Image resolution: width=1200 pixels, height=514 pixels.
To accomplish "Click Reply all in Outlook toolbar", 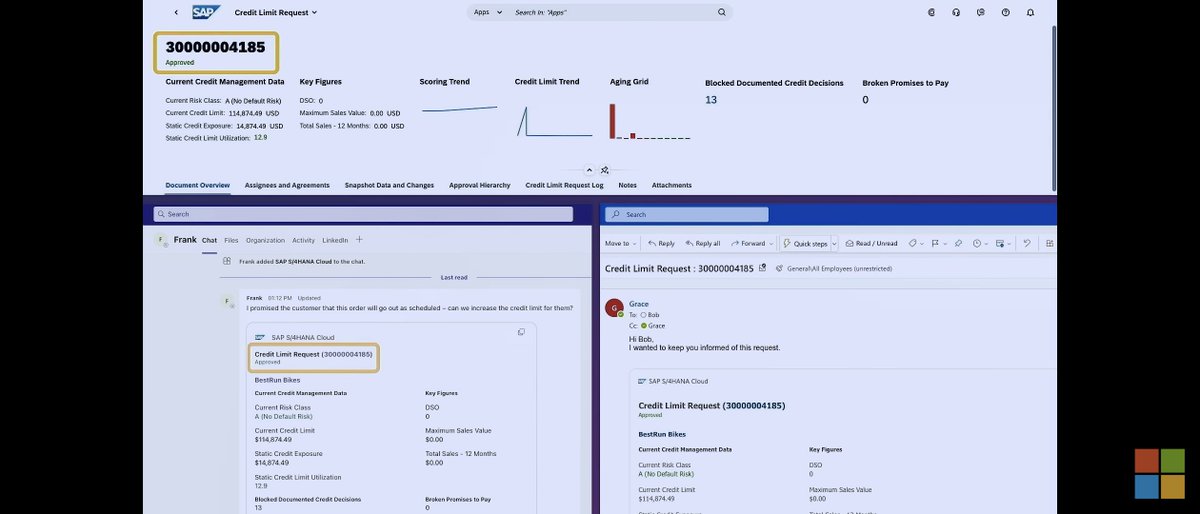I will (702, 243).
